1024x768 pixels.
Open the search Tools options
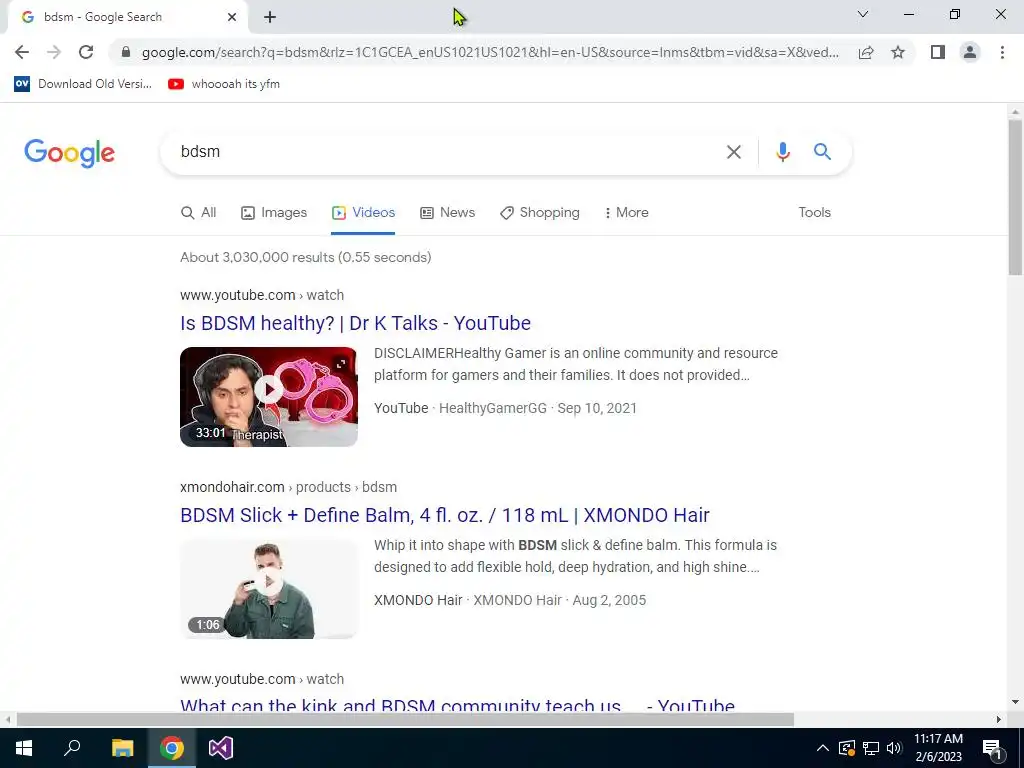click(814, 212)
